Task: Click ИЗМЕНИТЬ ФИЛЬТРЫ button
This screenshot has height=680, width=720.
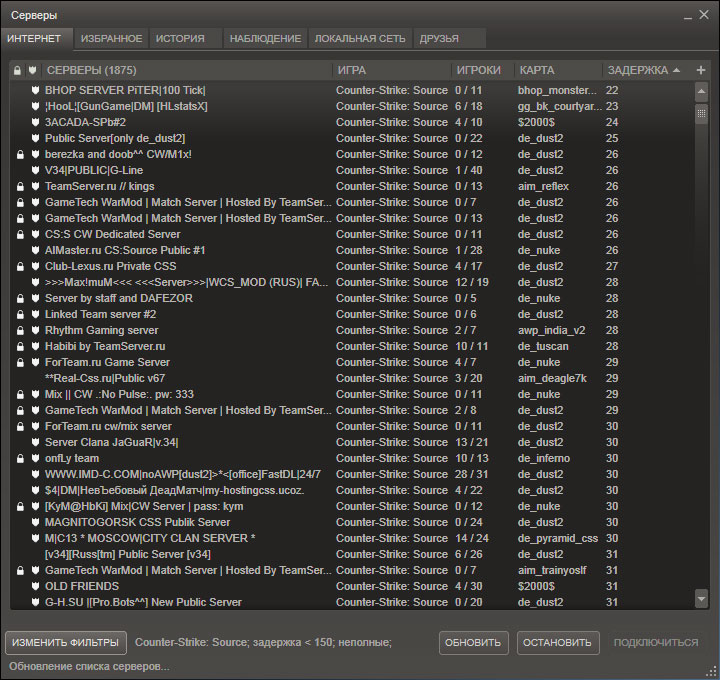Action: [x=66, y=643]
